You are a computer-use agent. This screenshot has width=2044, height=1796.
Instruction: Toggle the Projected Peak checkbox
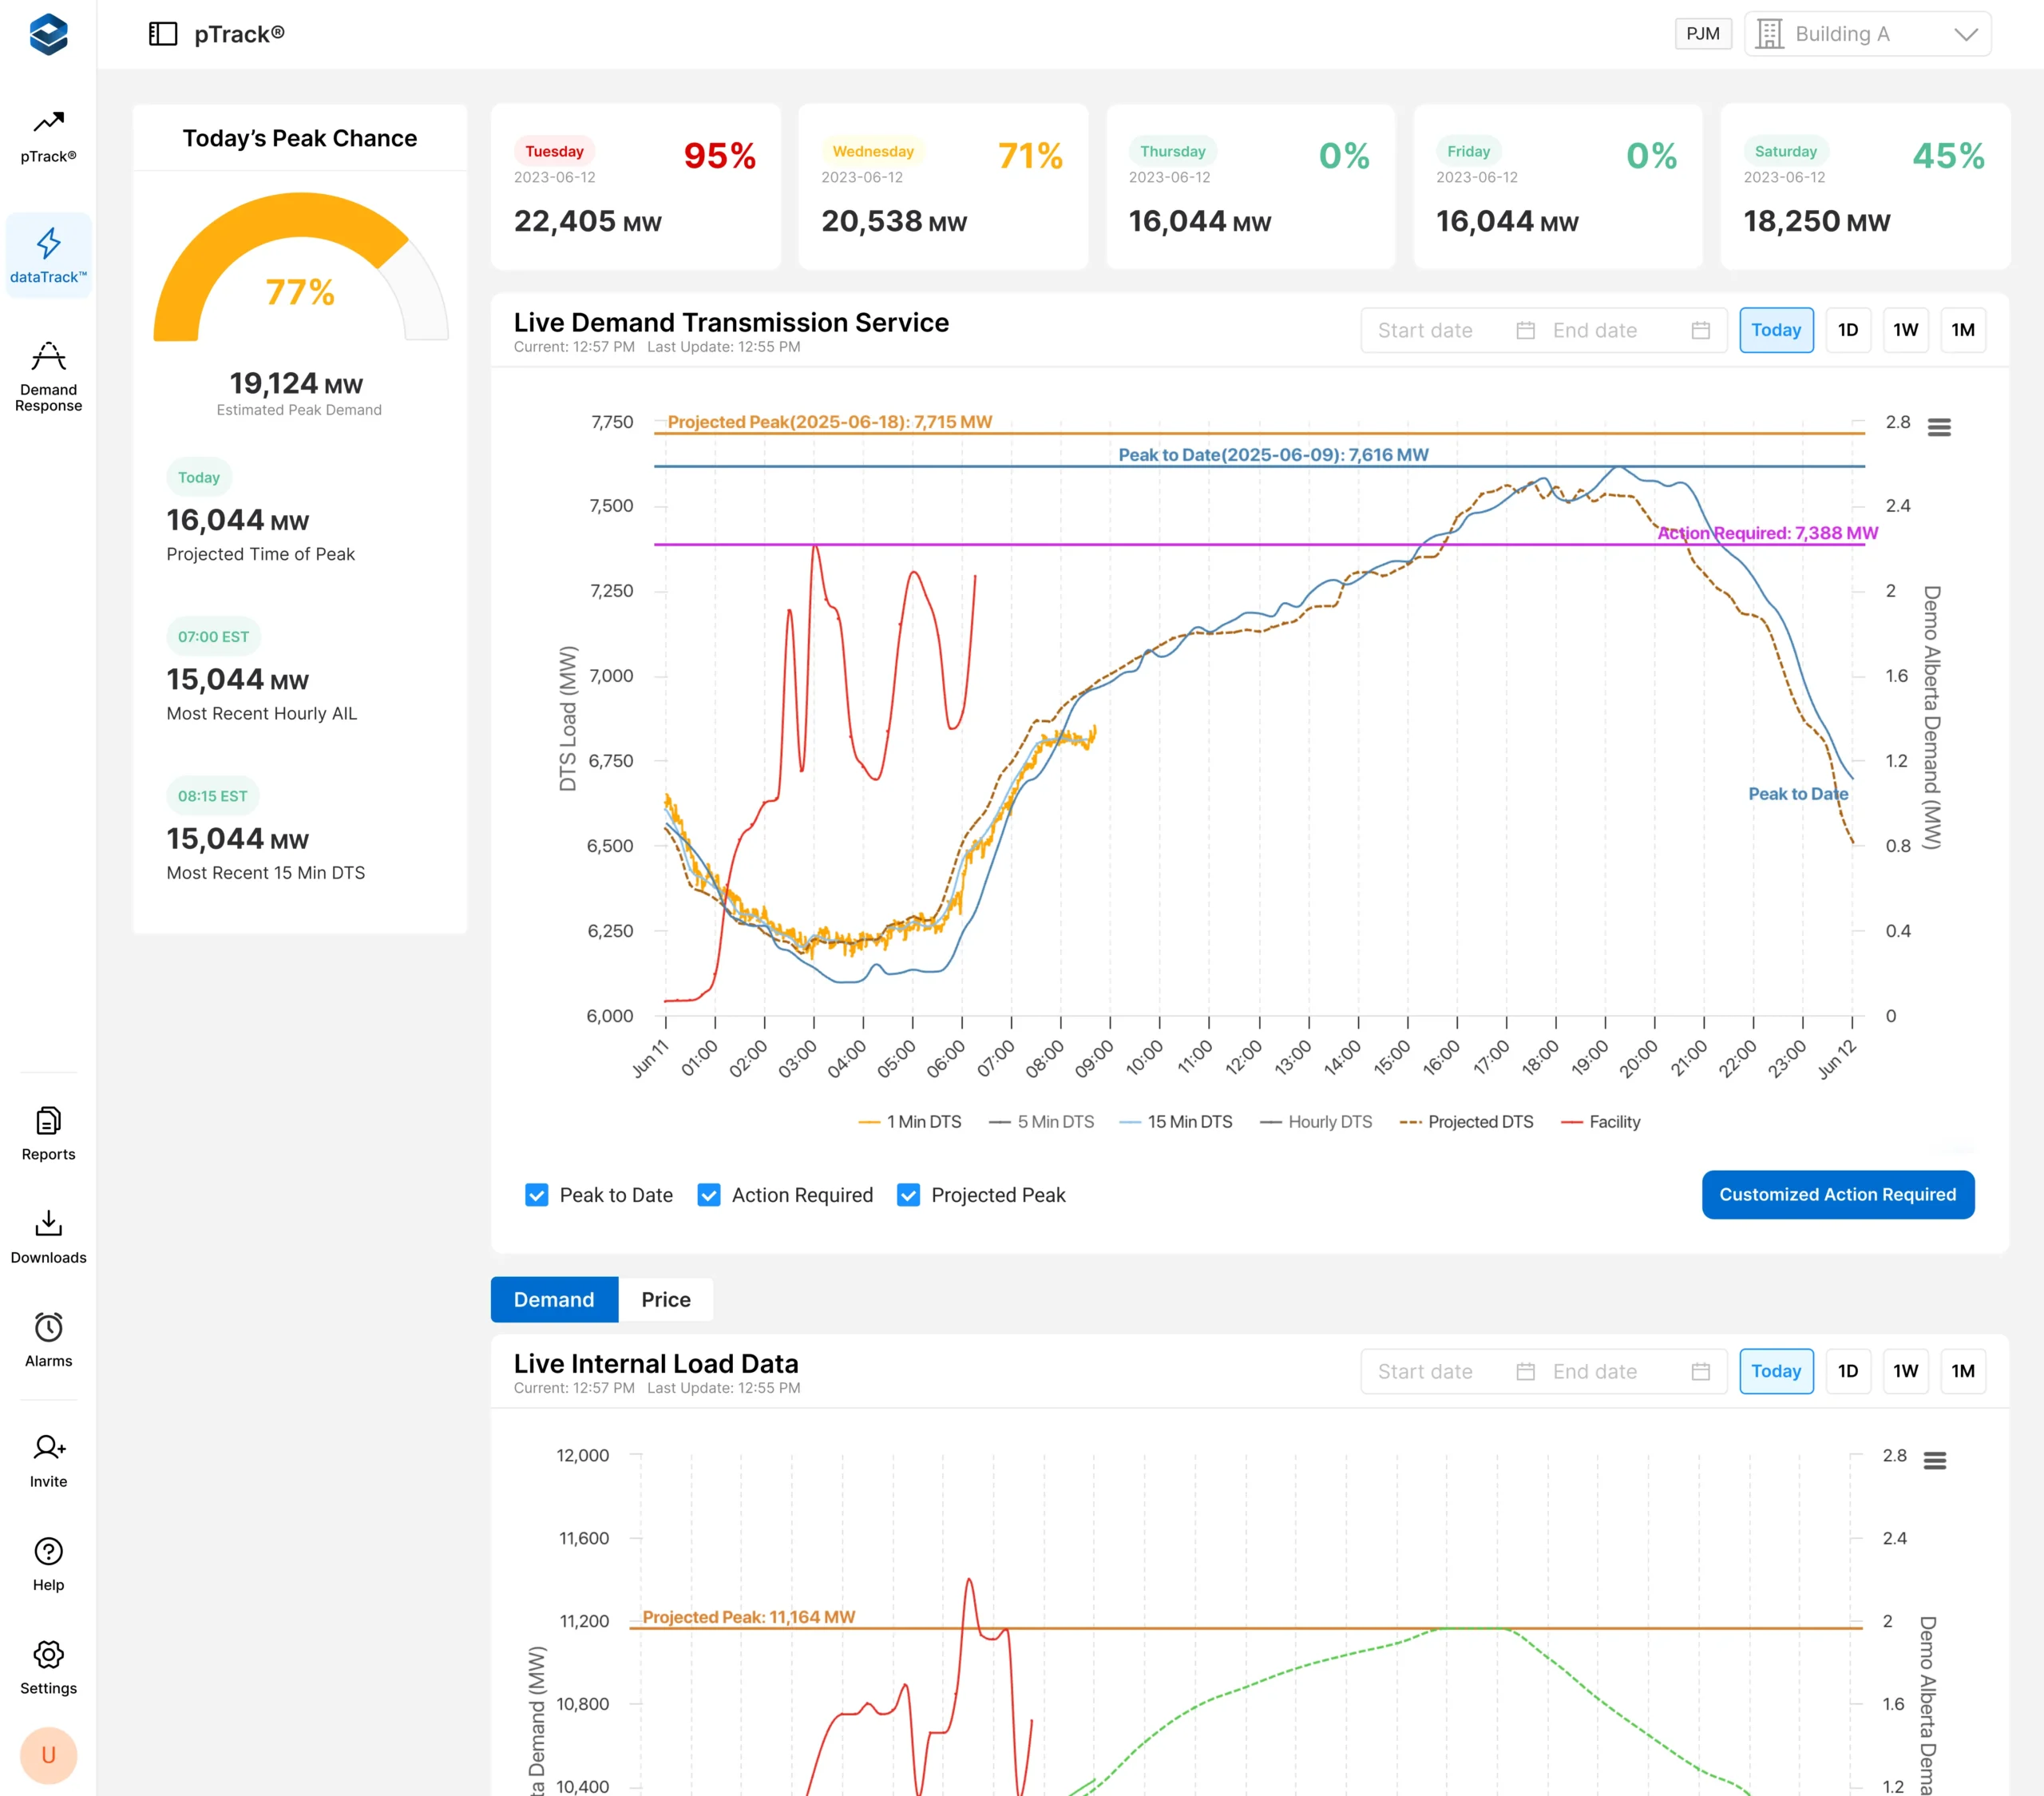point(908,1195)
